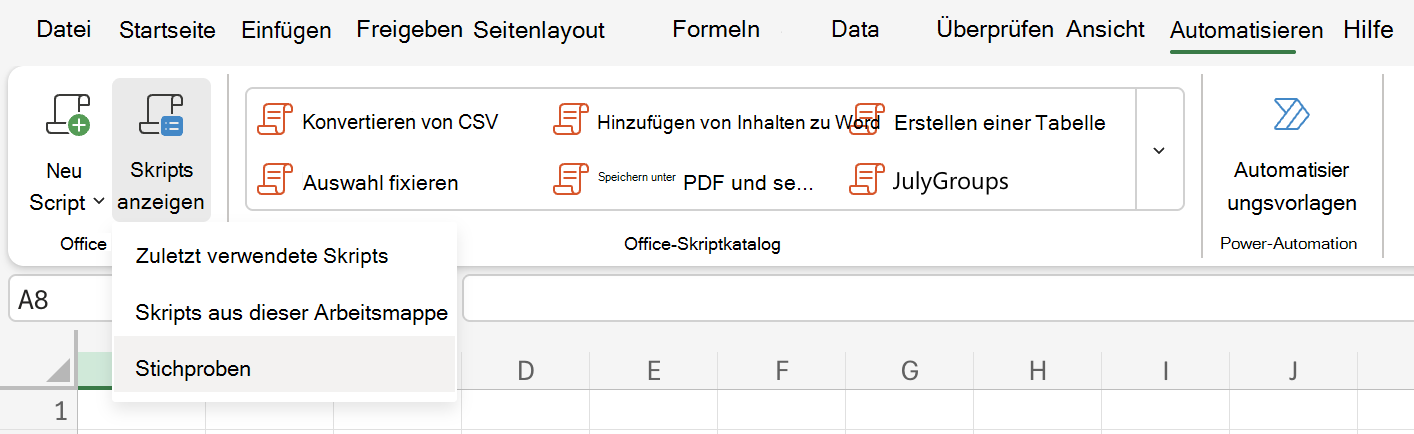1414x434 pixels.
Task: Run the Konvertieren von CSV script
Action: point(378,122)
